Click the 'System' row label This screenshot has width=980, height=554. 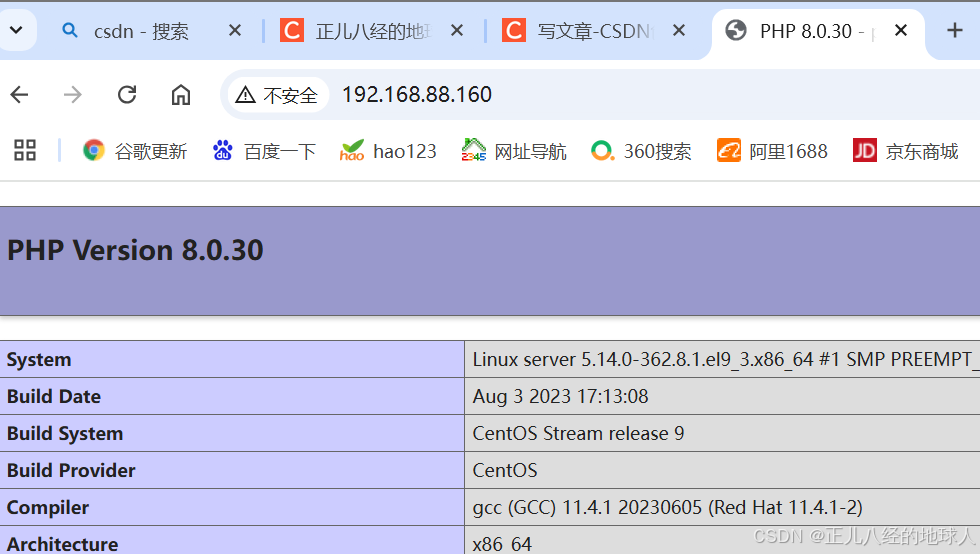tap(39, 360)
